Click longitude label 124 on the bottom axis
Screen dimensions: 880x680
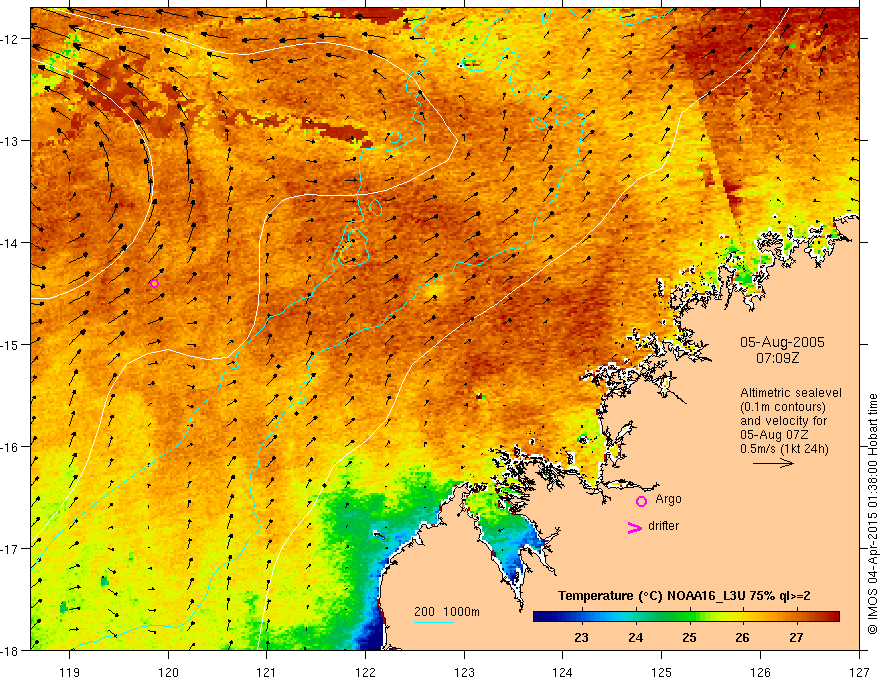click(x=563, y=672)
